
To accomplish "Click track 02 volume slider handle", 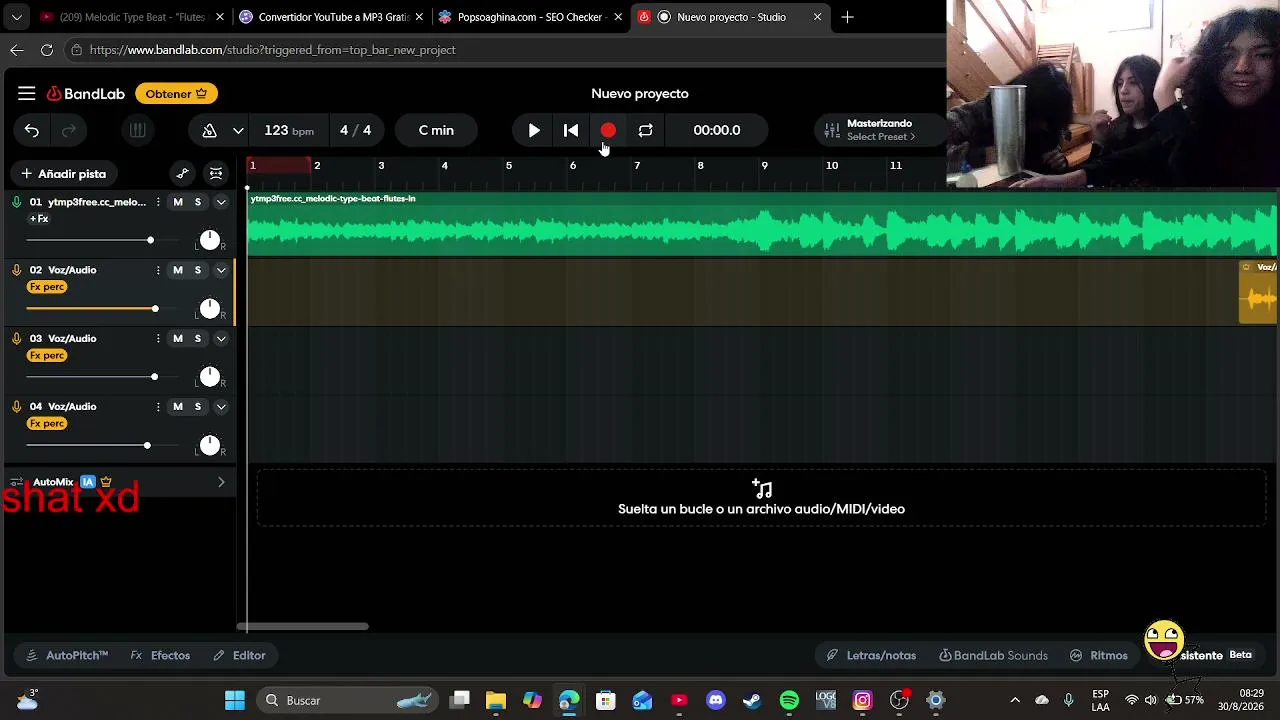I will pos(155,308).
